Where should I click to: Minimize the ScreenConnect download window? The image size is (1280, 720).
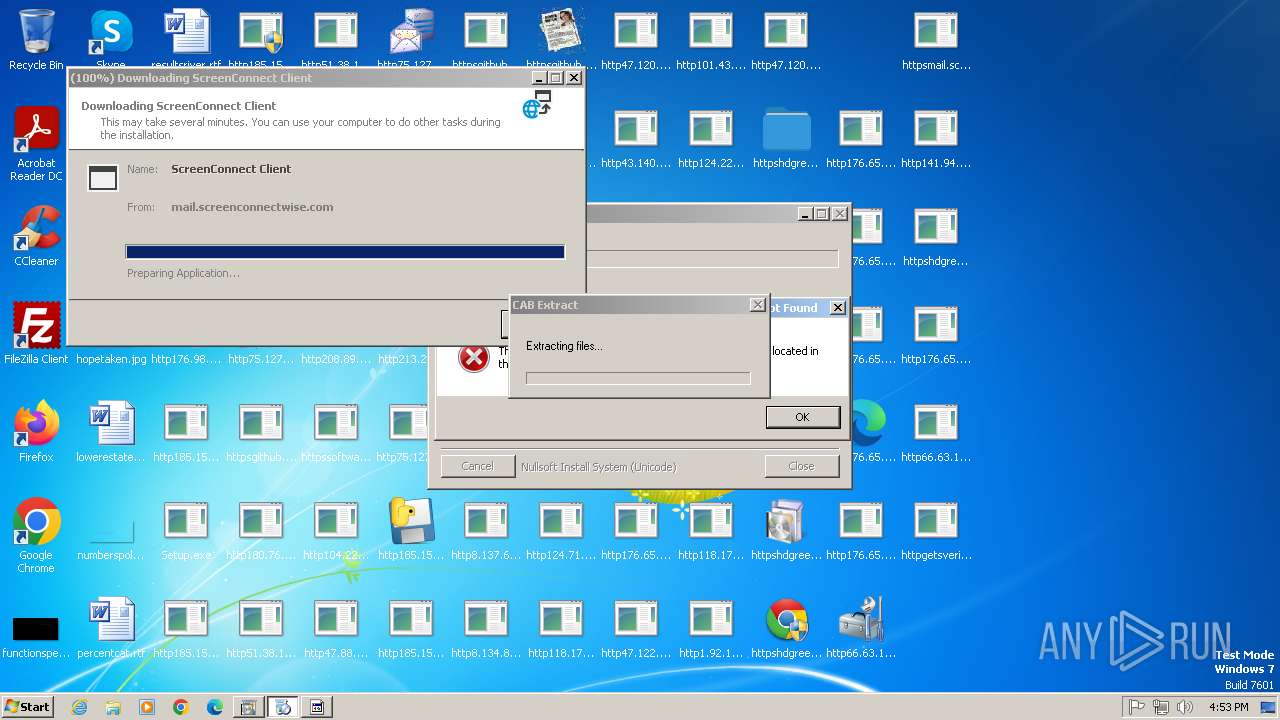(538, 78)
